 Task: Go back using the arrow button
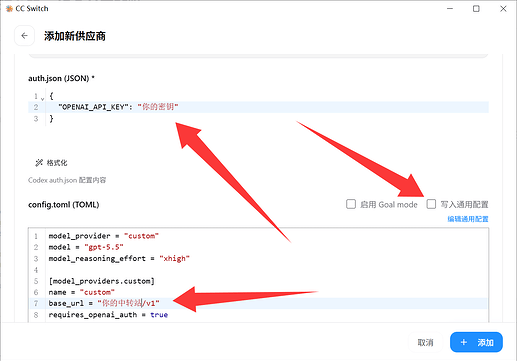click(x=24, y=36)
